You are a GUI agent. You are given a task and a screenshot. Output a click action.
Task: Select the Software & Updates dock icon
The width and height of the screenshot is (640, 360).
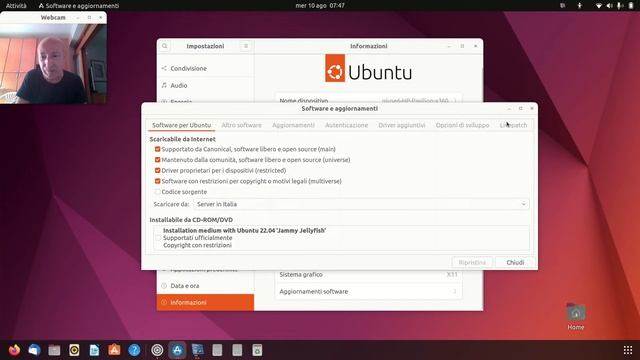[177, 350]
